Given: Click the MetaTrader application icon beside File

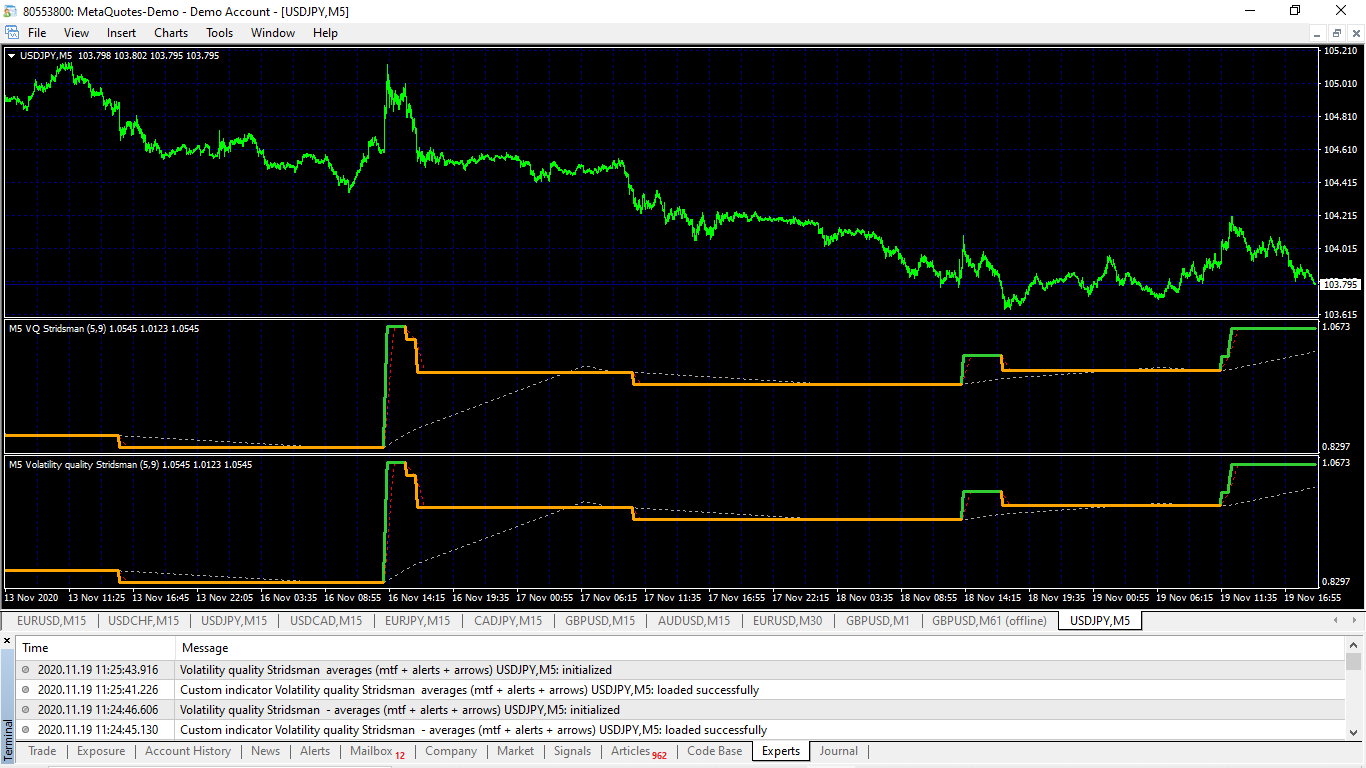Looking at the screenshot, I should (x=11, y=33).
